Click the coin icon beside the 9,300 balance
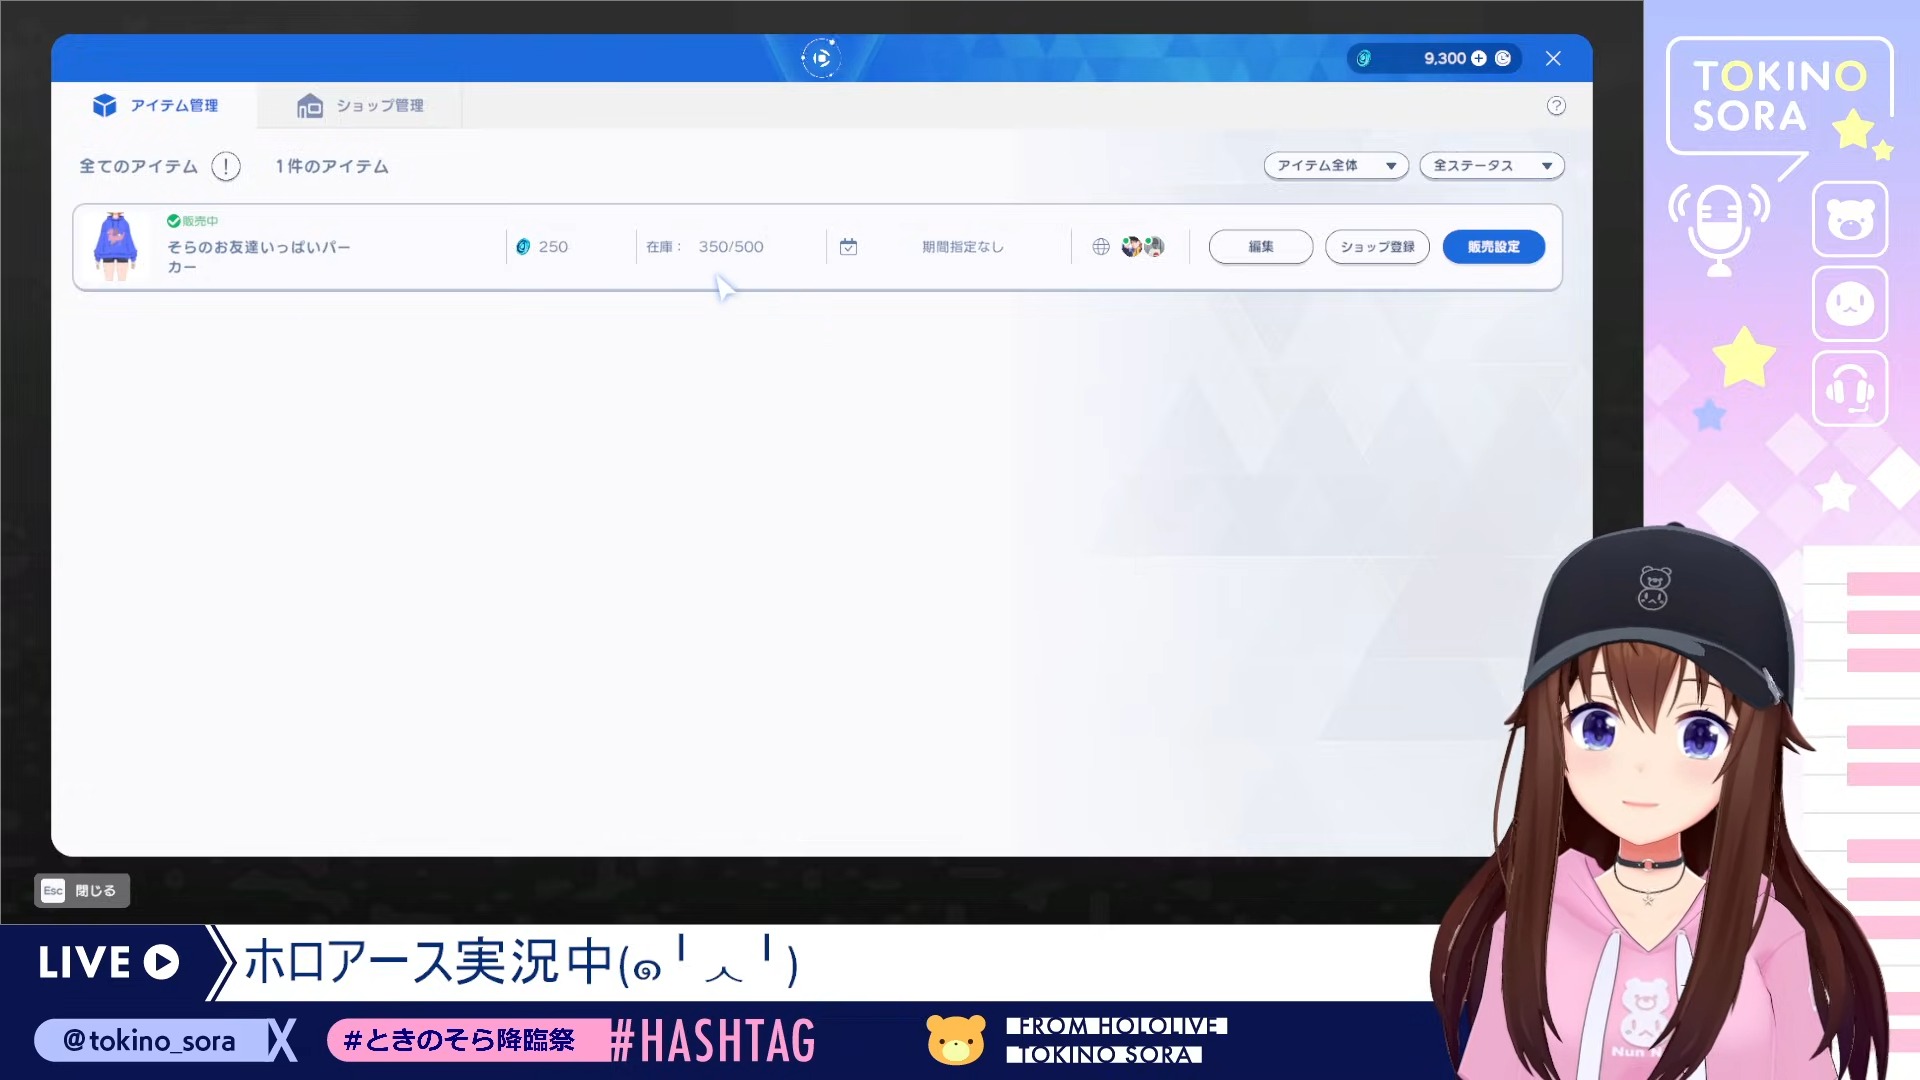The width and height of the screenshot is (1920, 1080). [1364, 59]
